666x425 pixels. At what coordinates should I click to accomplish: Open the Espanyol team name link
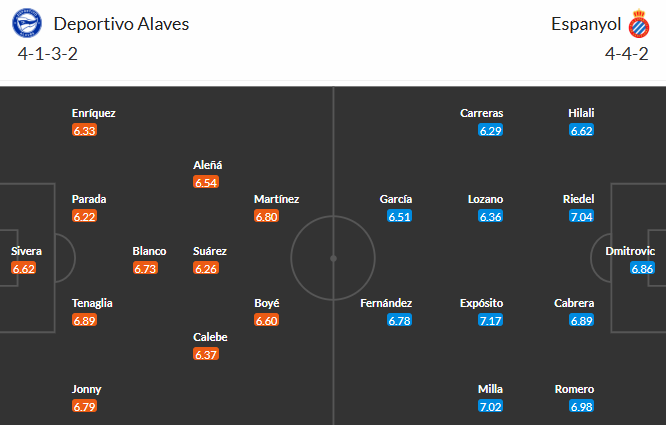[x=583, y=24]
